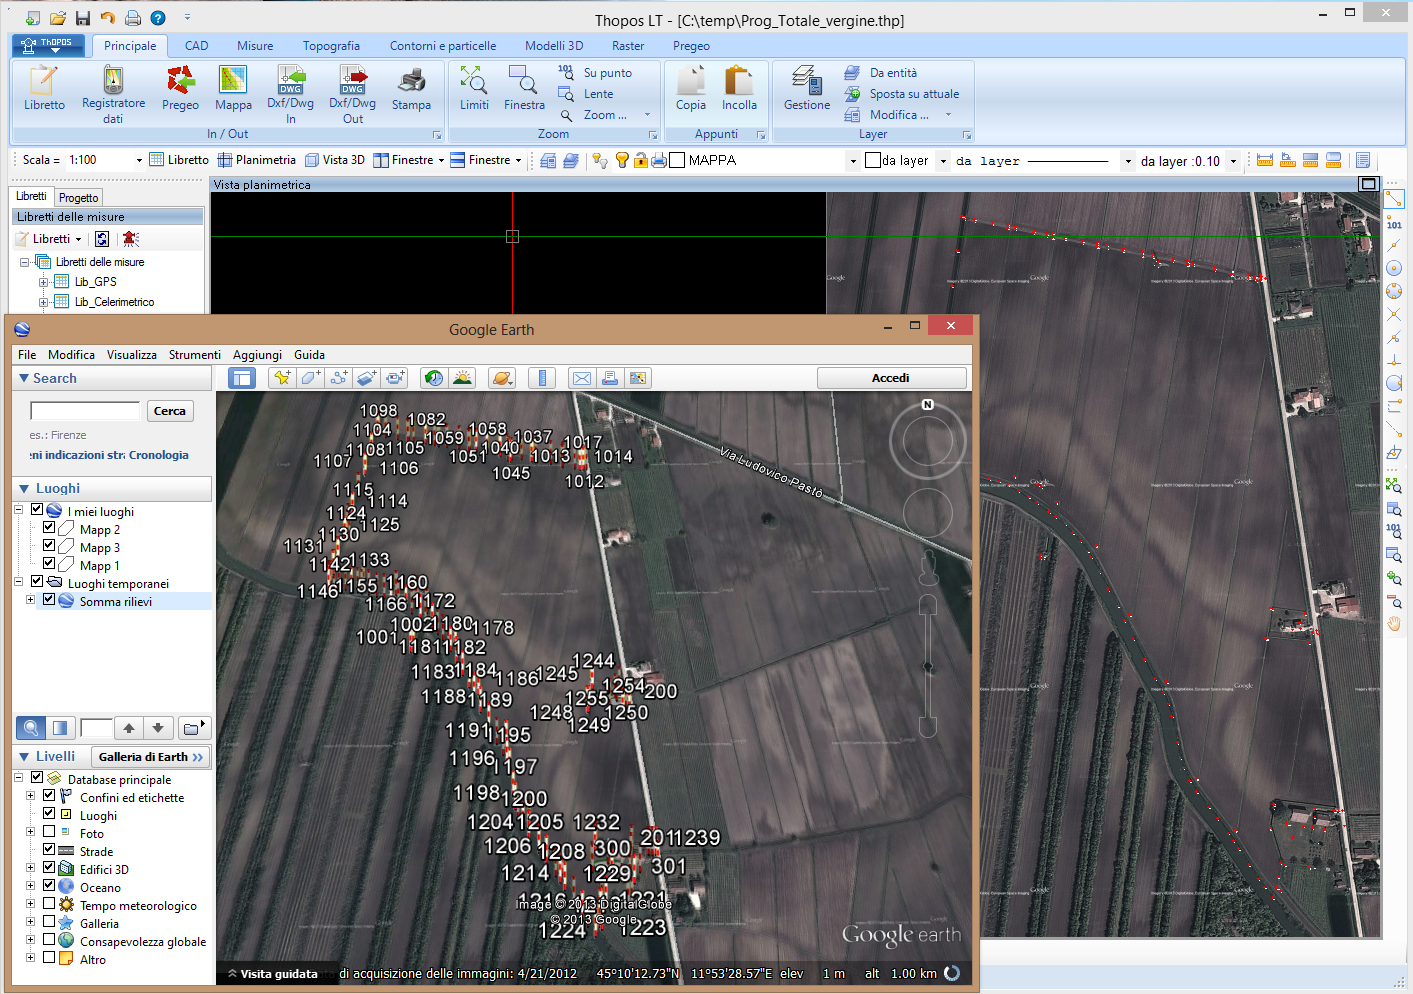This screenshot has width=1413, height=994.
Task: Click Dxf/Dwg In import icon
Action: pos(290,94)
